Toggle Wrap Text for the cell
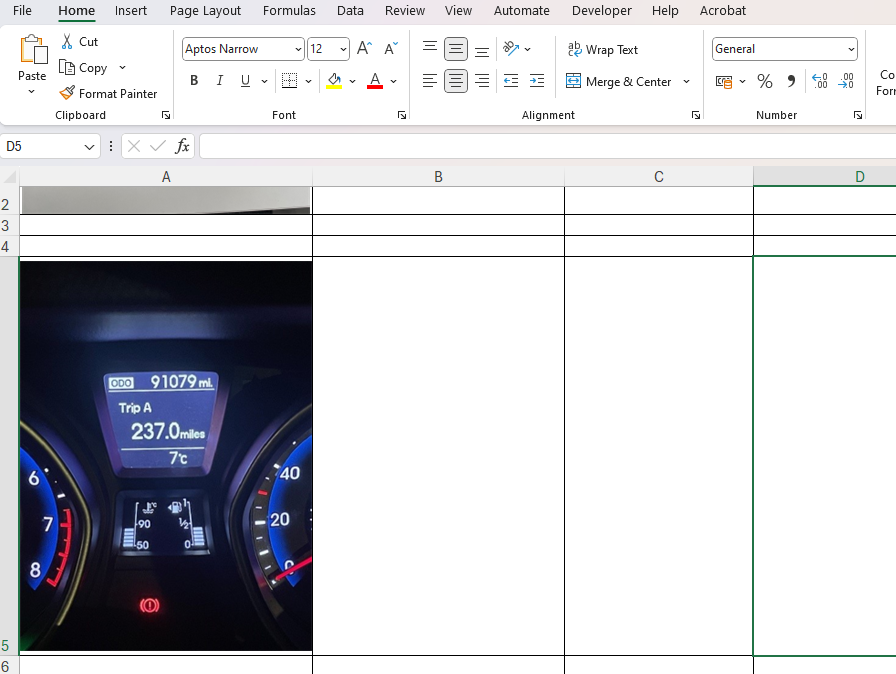 point(602,49)
